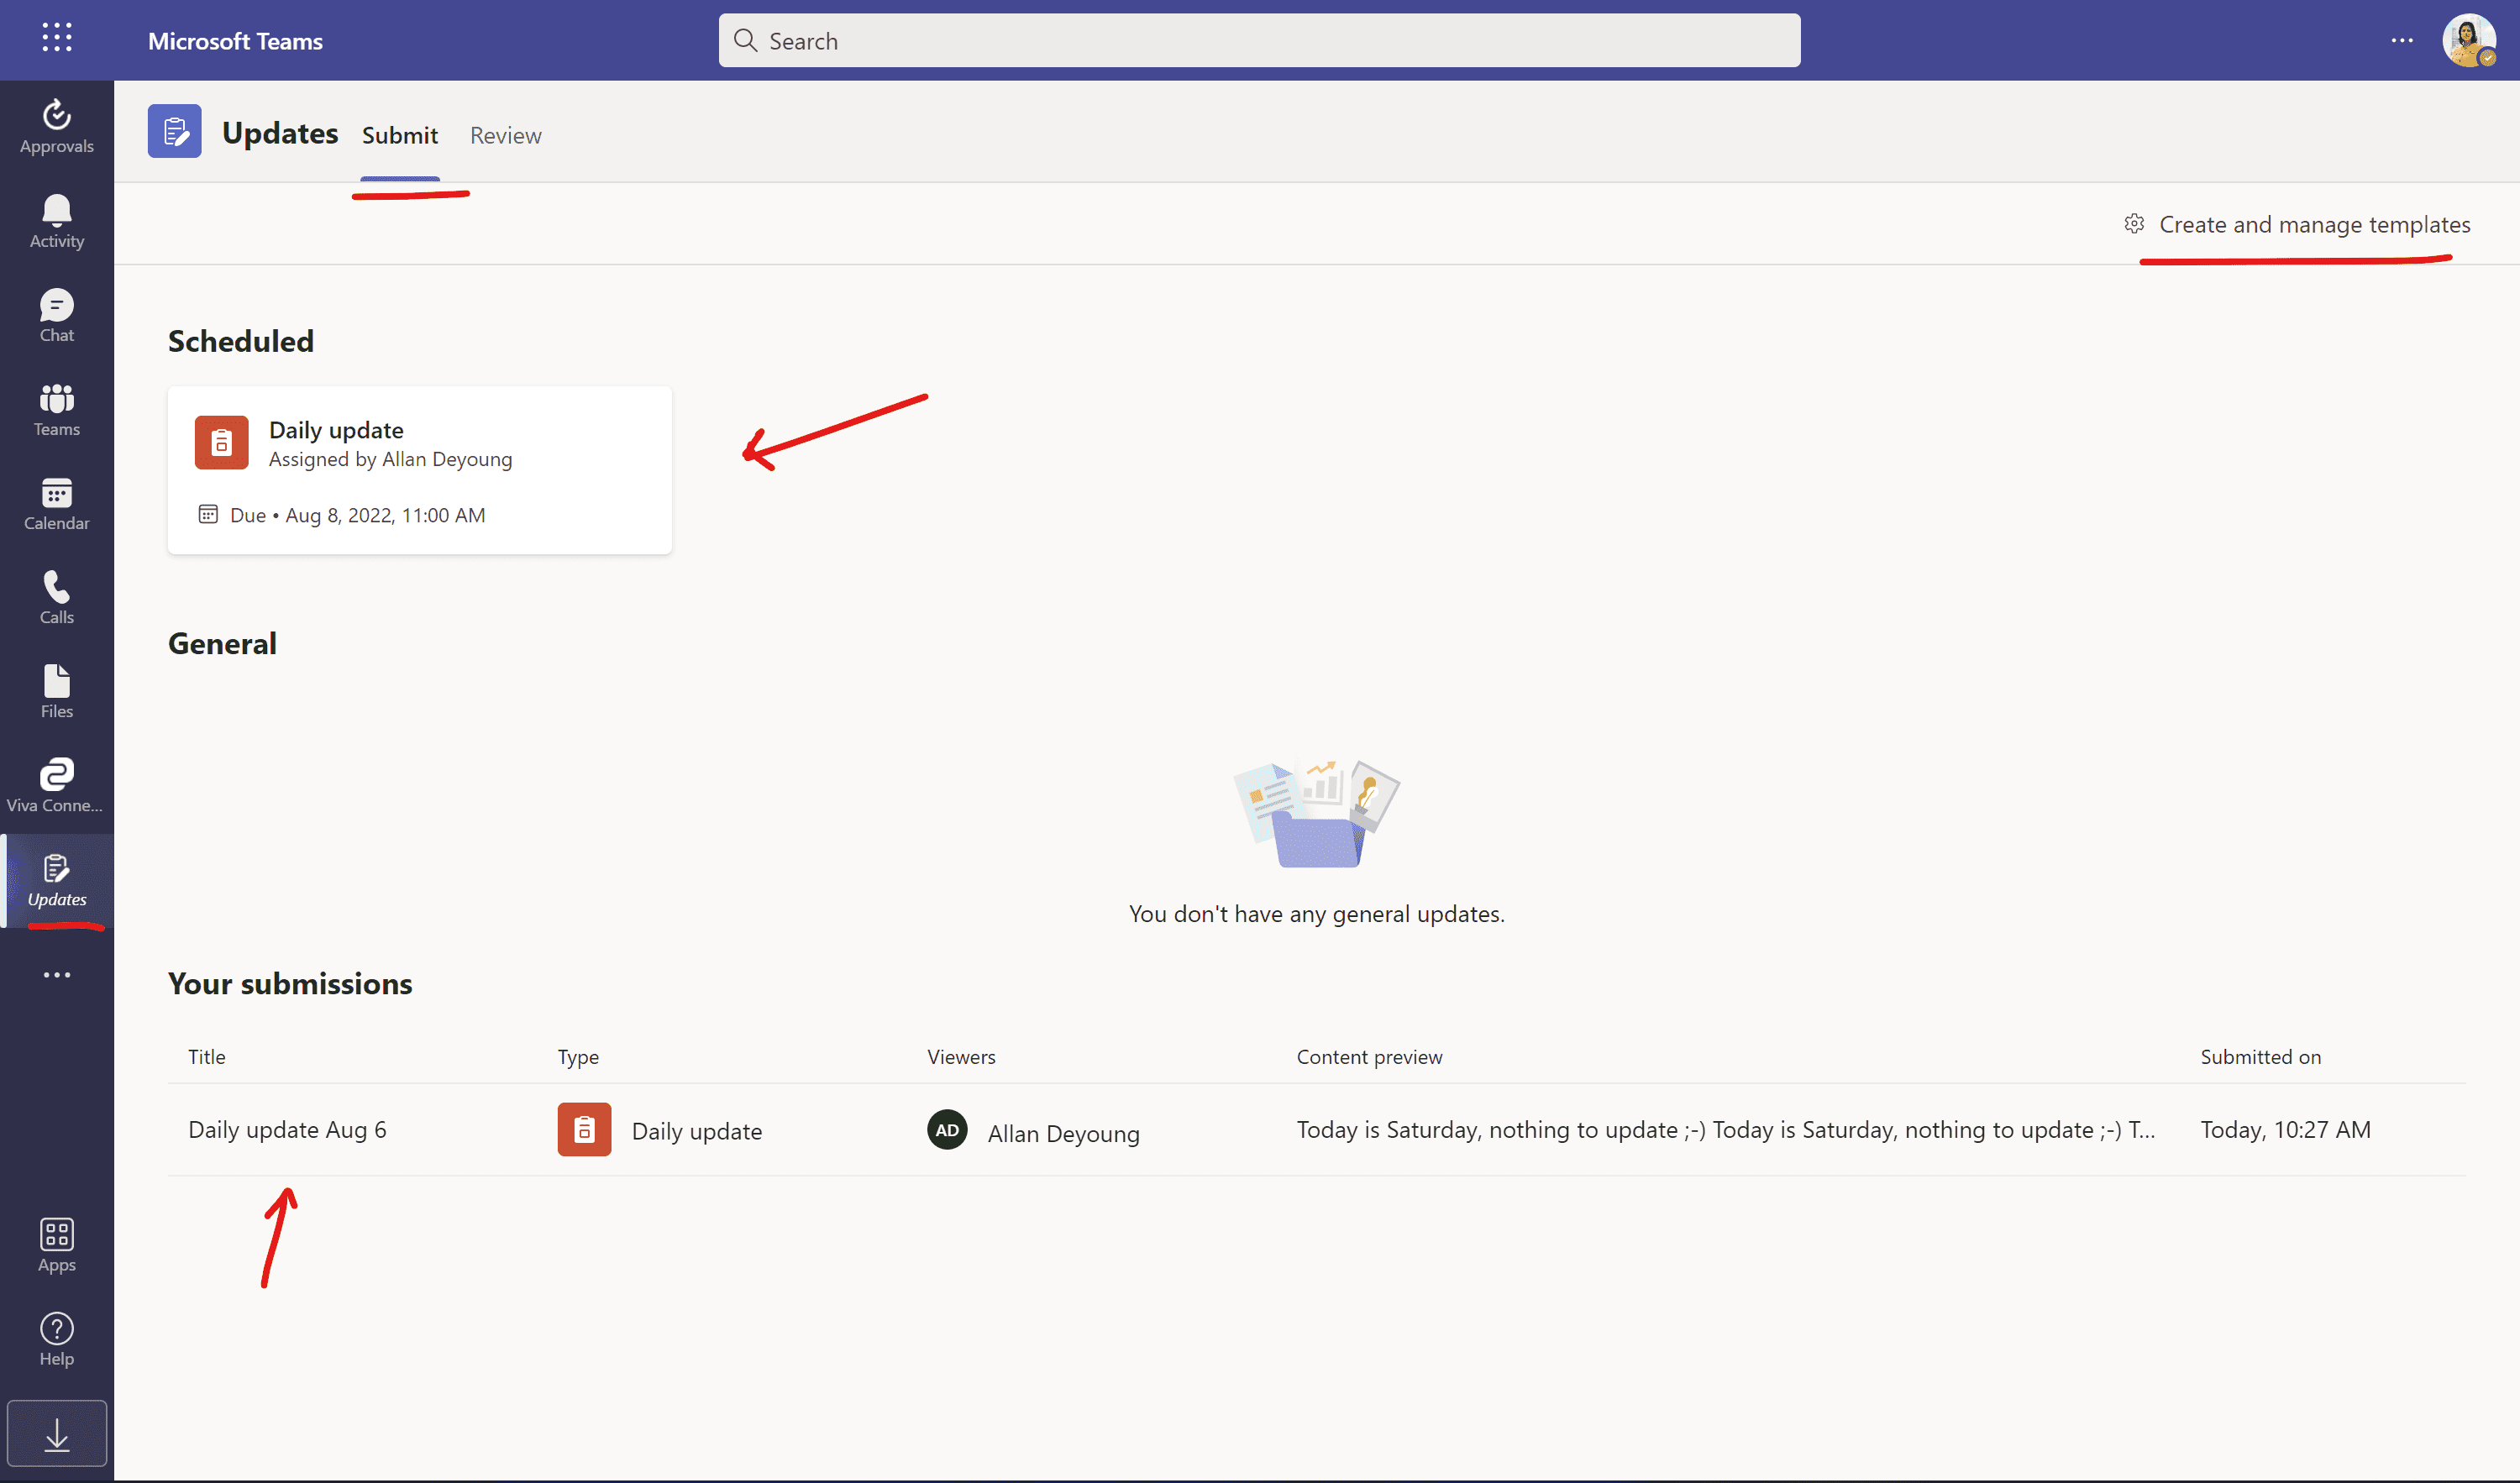
Task: Click the Viewers column header
Action: [961, 1057]
